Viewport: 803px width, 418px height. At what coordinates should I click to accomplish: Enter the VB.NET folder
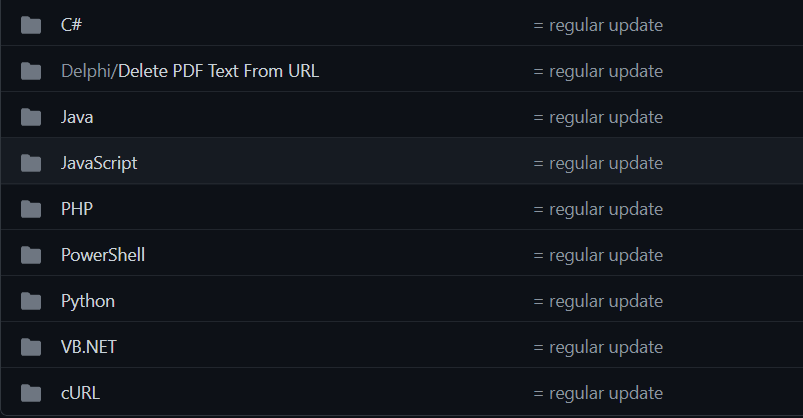point(89,347)
